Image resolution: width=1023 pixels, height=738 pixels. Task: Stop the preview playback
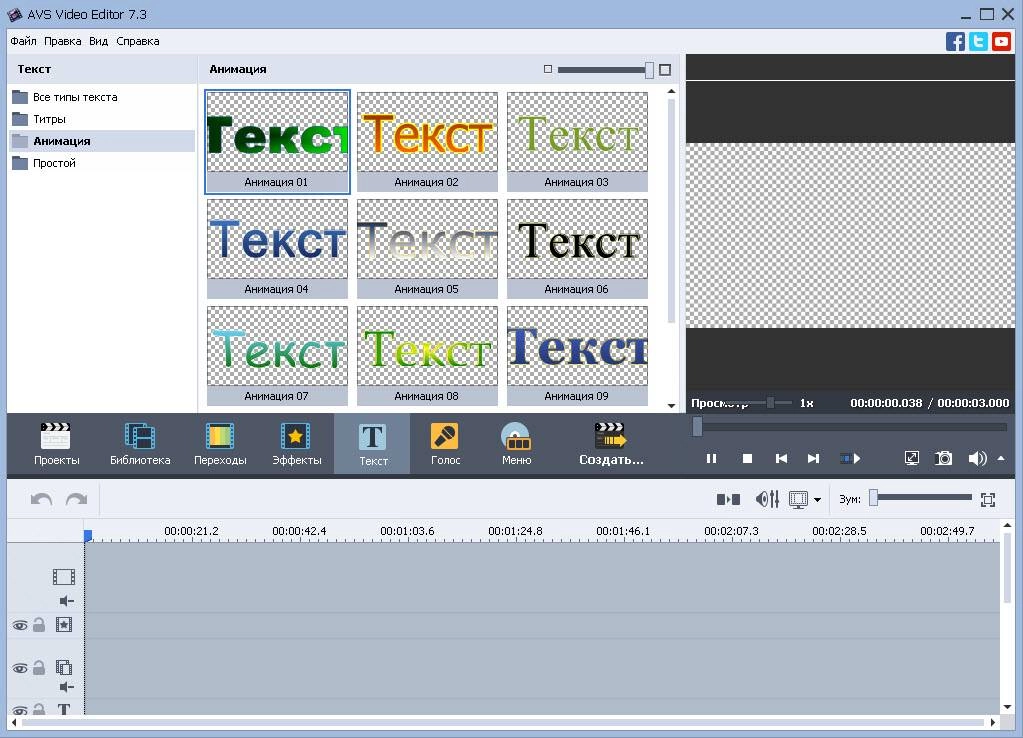click(748, 459)
